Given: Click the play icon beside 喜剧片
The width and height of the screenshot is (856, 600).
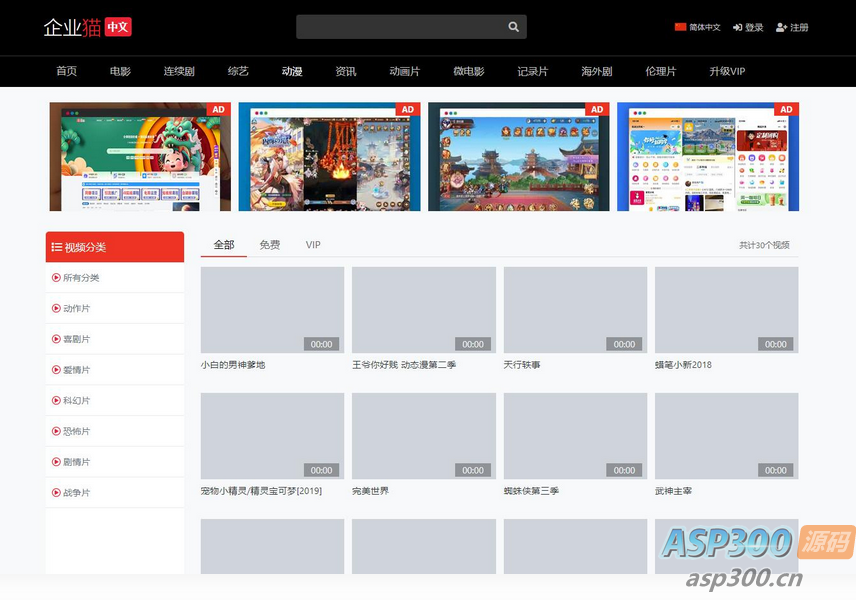Looking at the screenshot, I should [56, 339].
